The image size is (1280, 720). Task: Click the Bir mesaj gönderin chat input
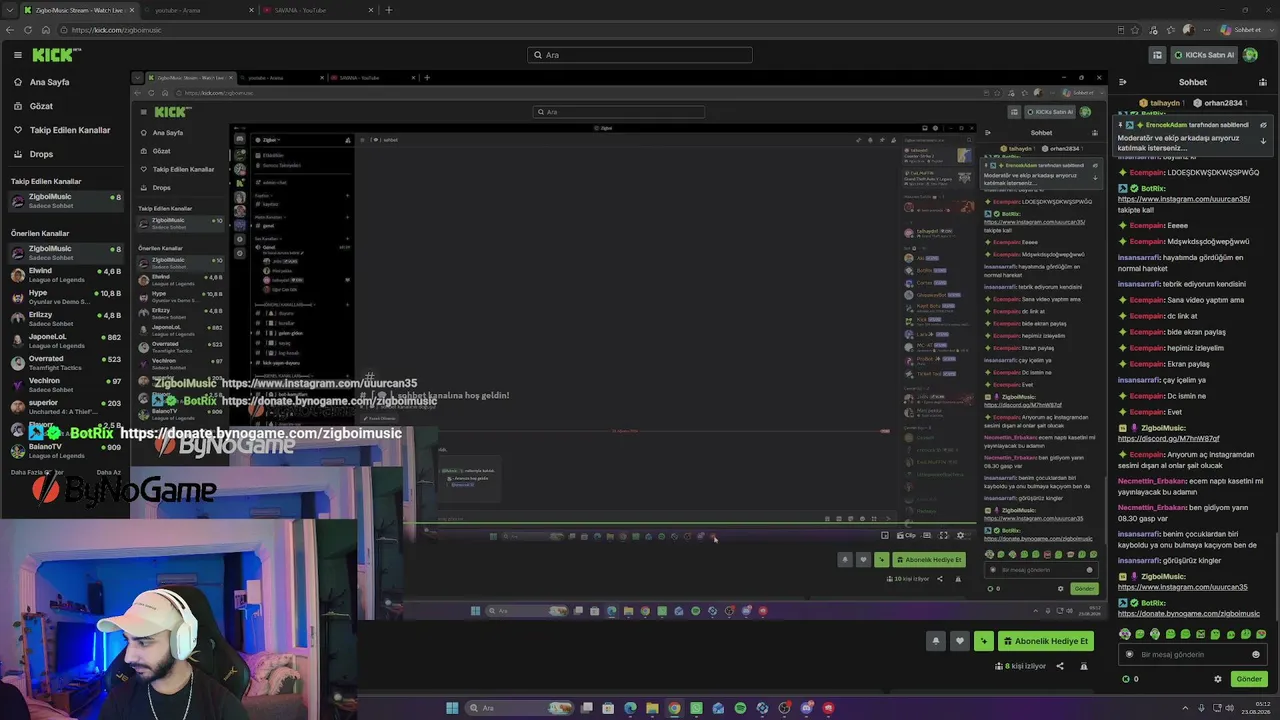(1193, 654)
